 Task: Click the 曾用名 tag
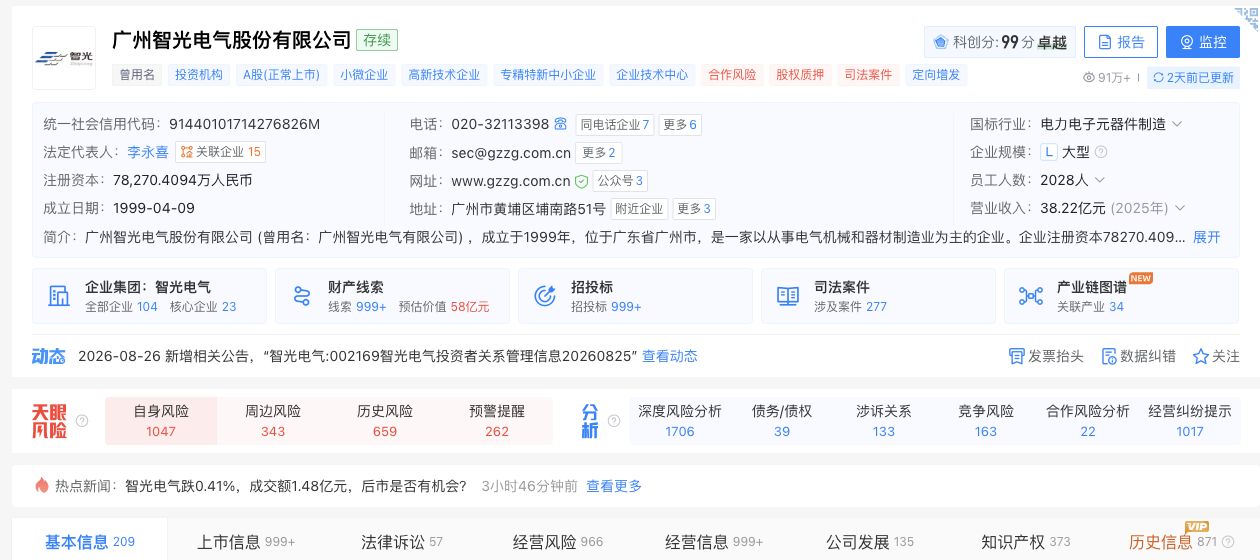tap(138, 74)
